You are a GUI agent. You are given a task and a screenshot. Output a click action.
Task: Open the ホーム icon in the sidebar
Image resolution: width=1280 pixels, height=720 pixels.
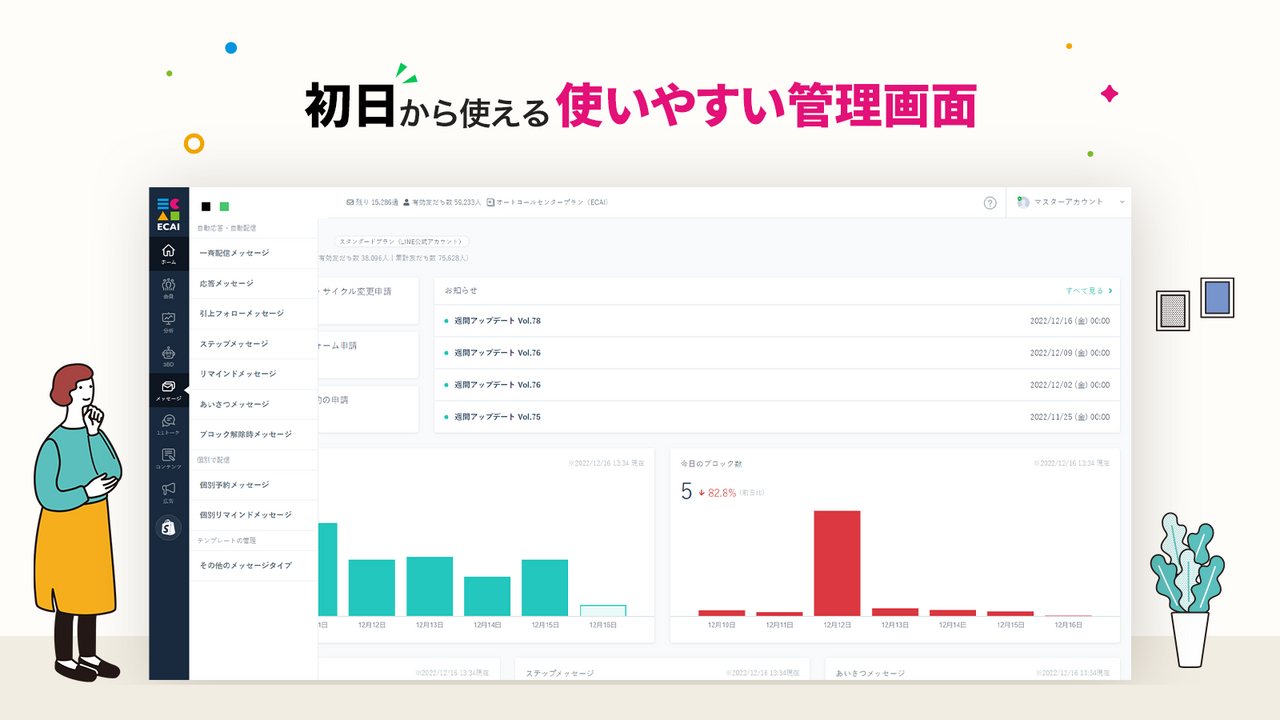pyautogui.click(x=169, y=253)
